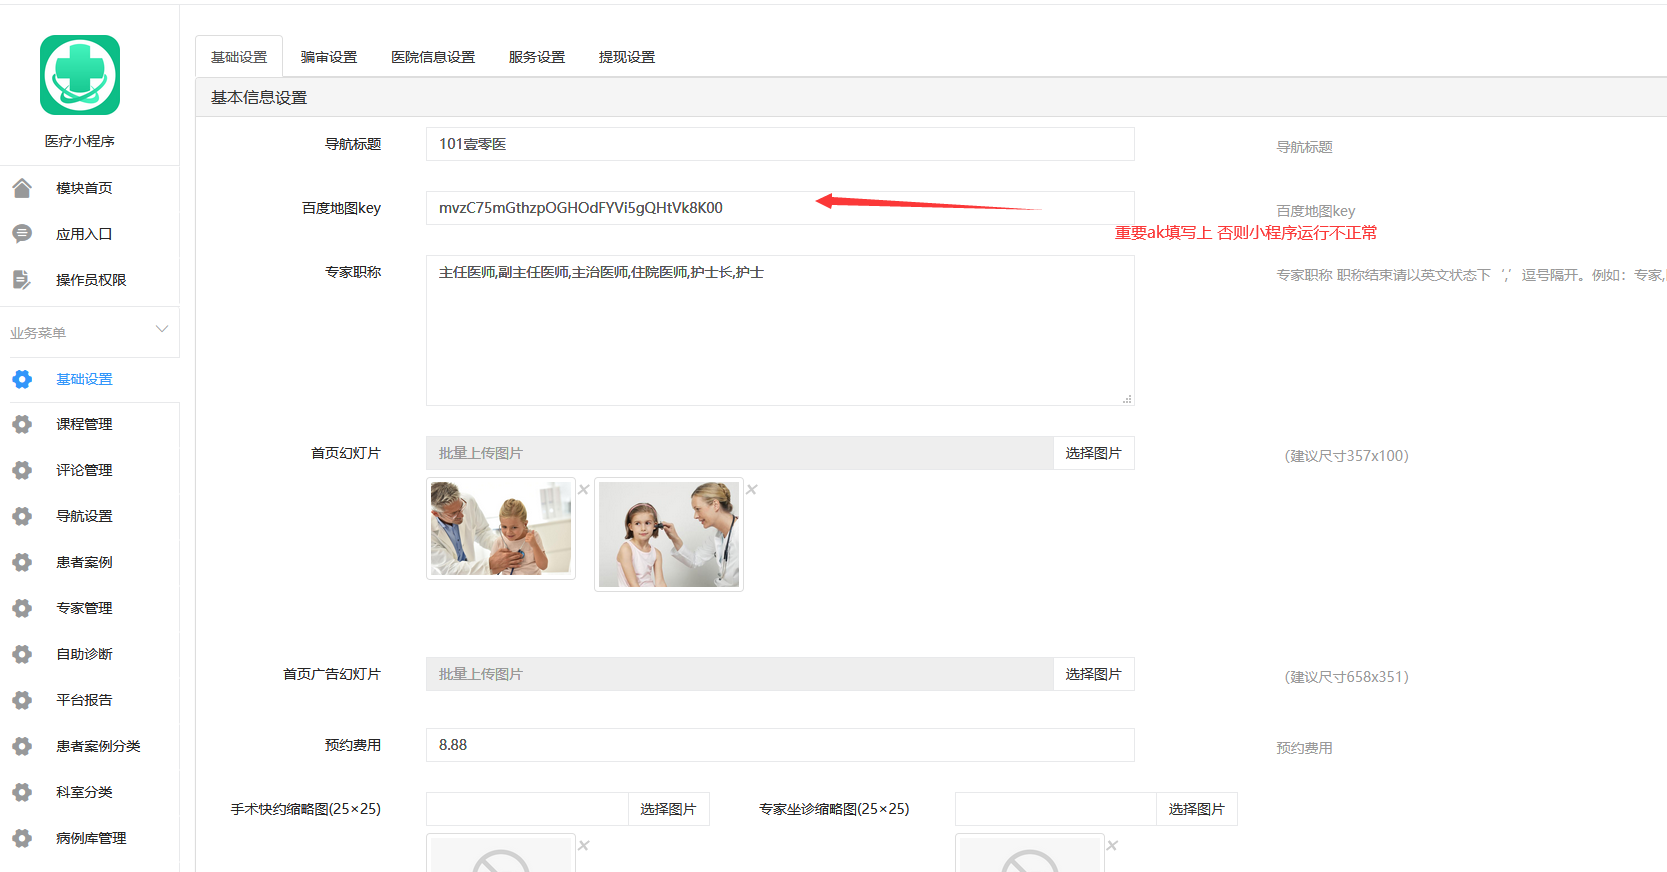The height and width of the screenshot is (872, 1667).
Task: Remove the 手术快约 thumbnail placeholder image
Action: point(584,845)
